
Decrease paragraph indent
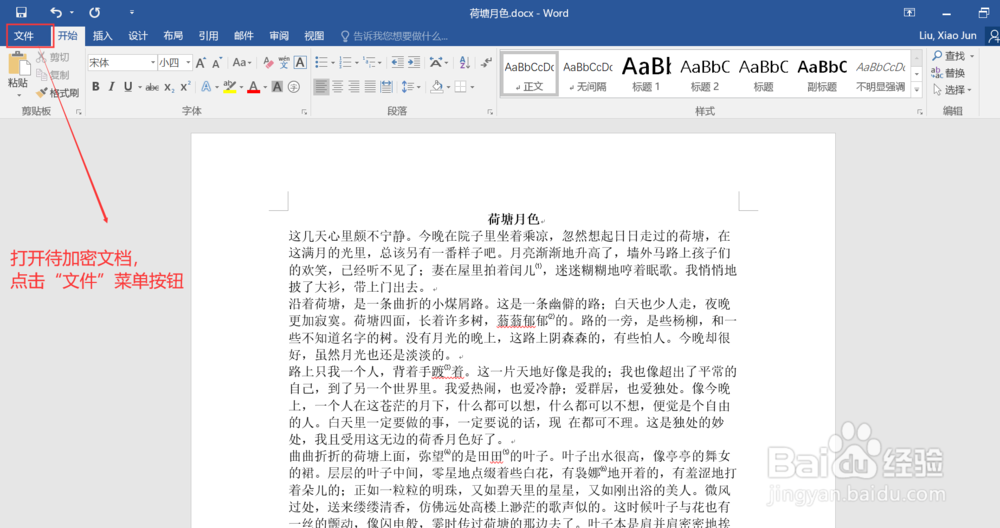[397, 62]
